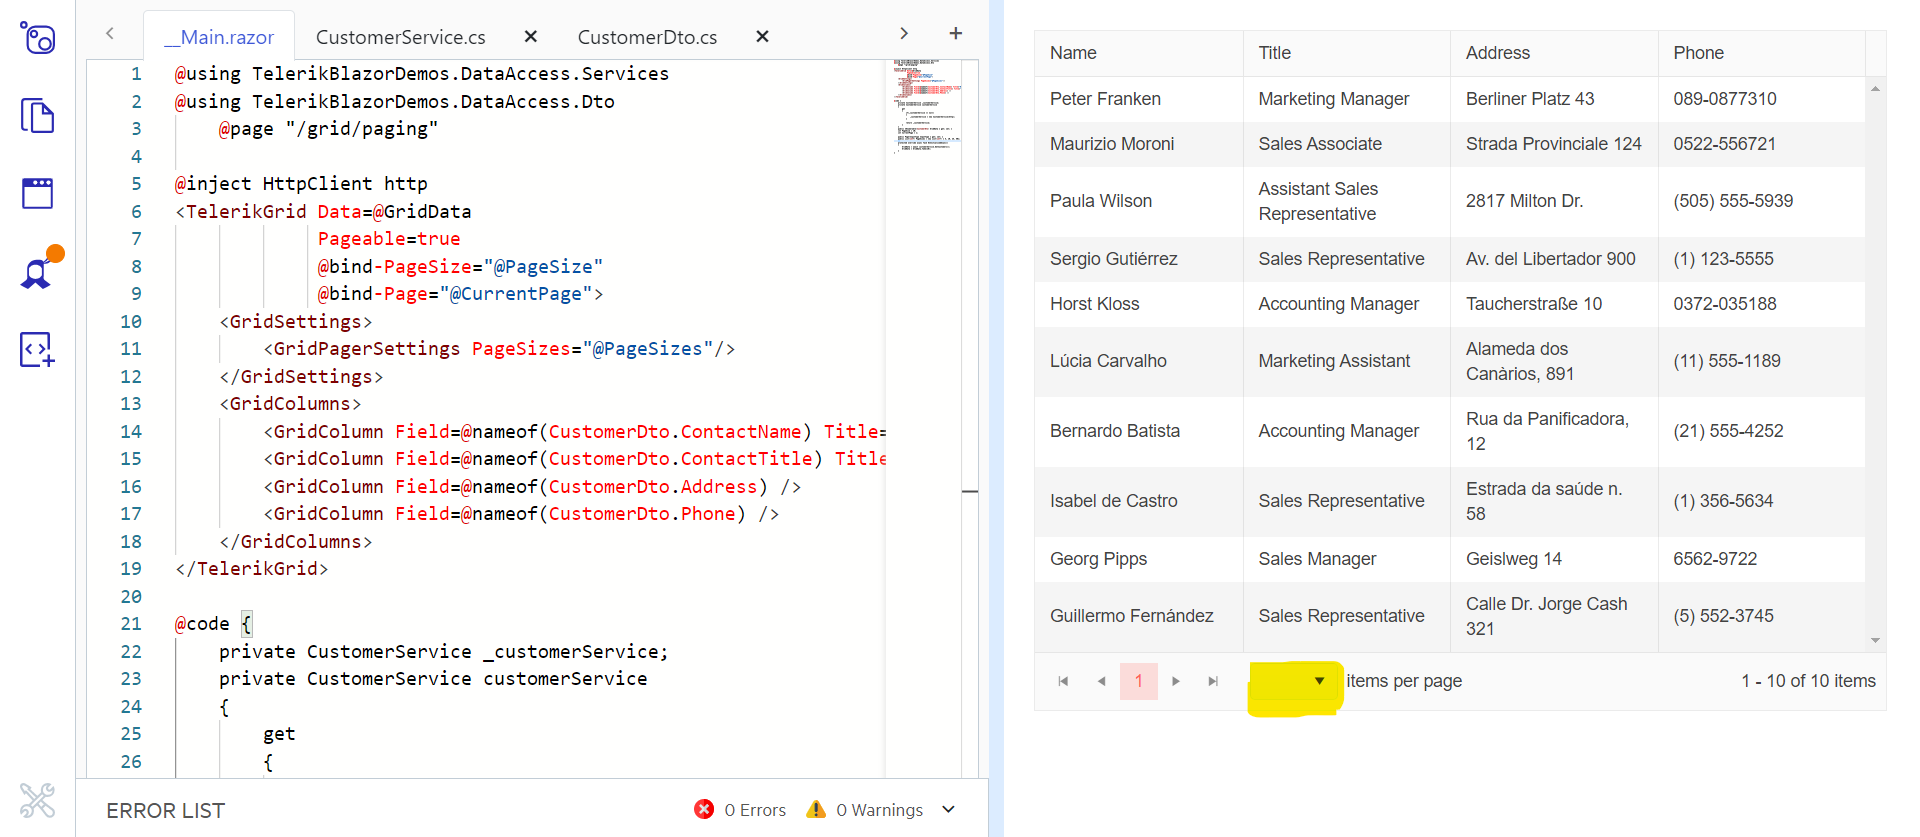Click the Address column header
Viewport: 1920px width, 837px height.
point(1554,53)
